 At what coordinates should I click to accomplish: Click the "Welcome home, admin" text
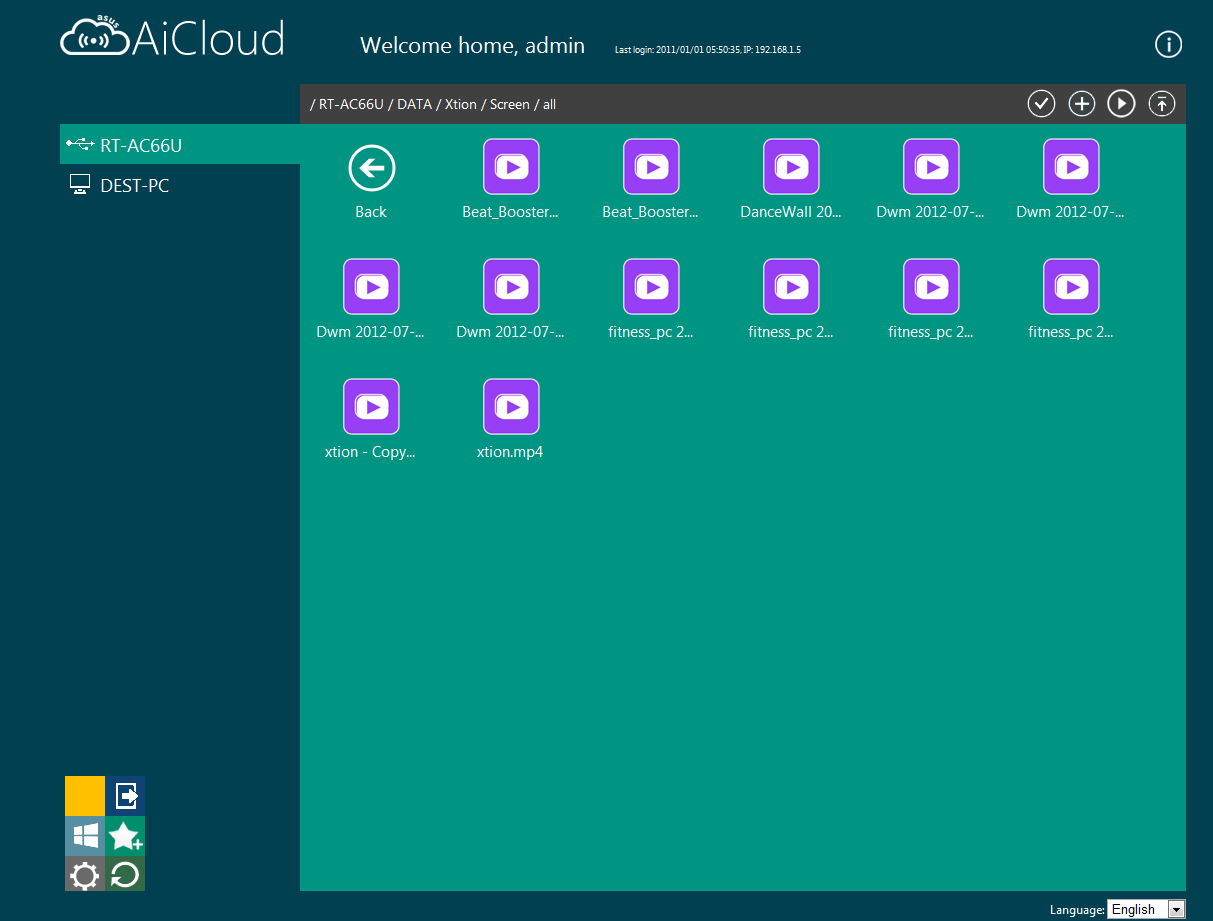pyautogui.click(x=472, y=45)
